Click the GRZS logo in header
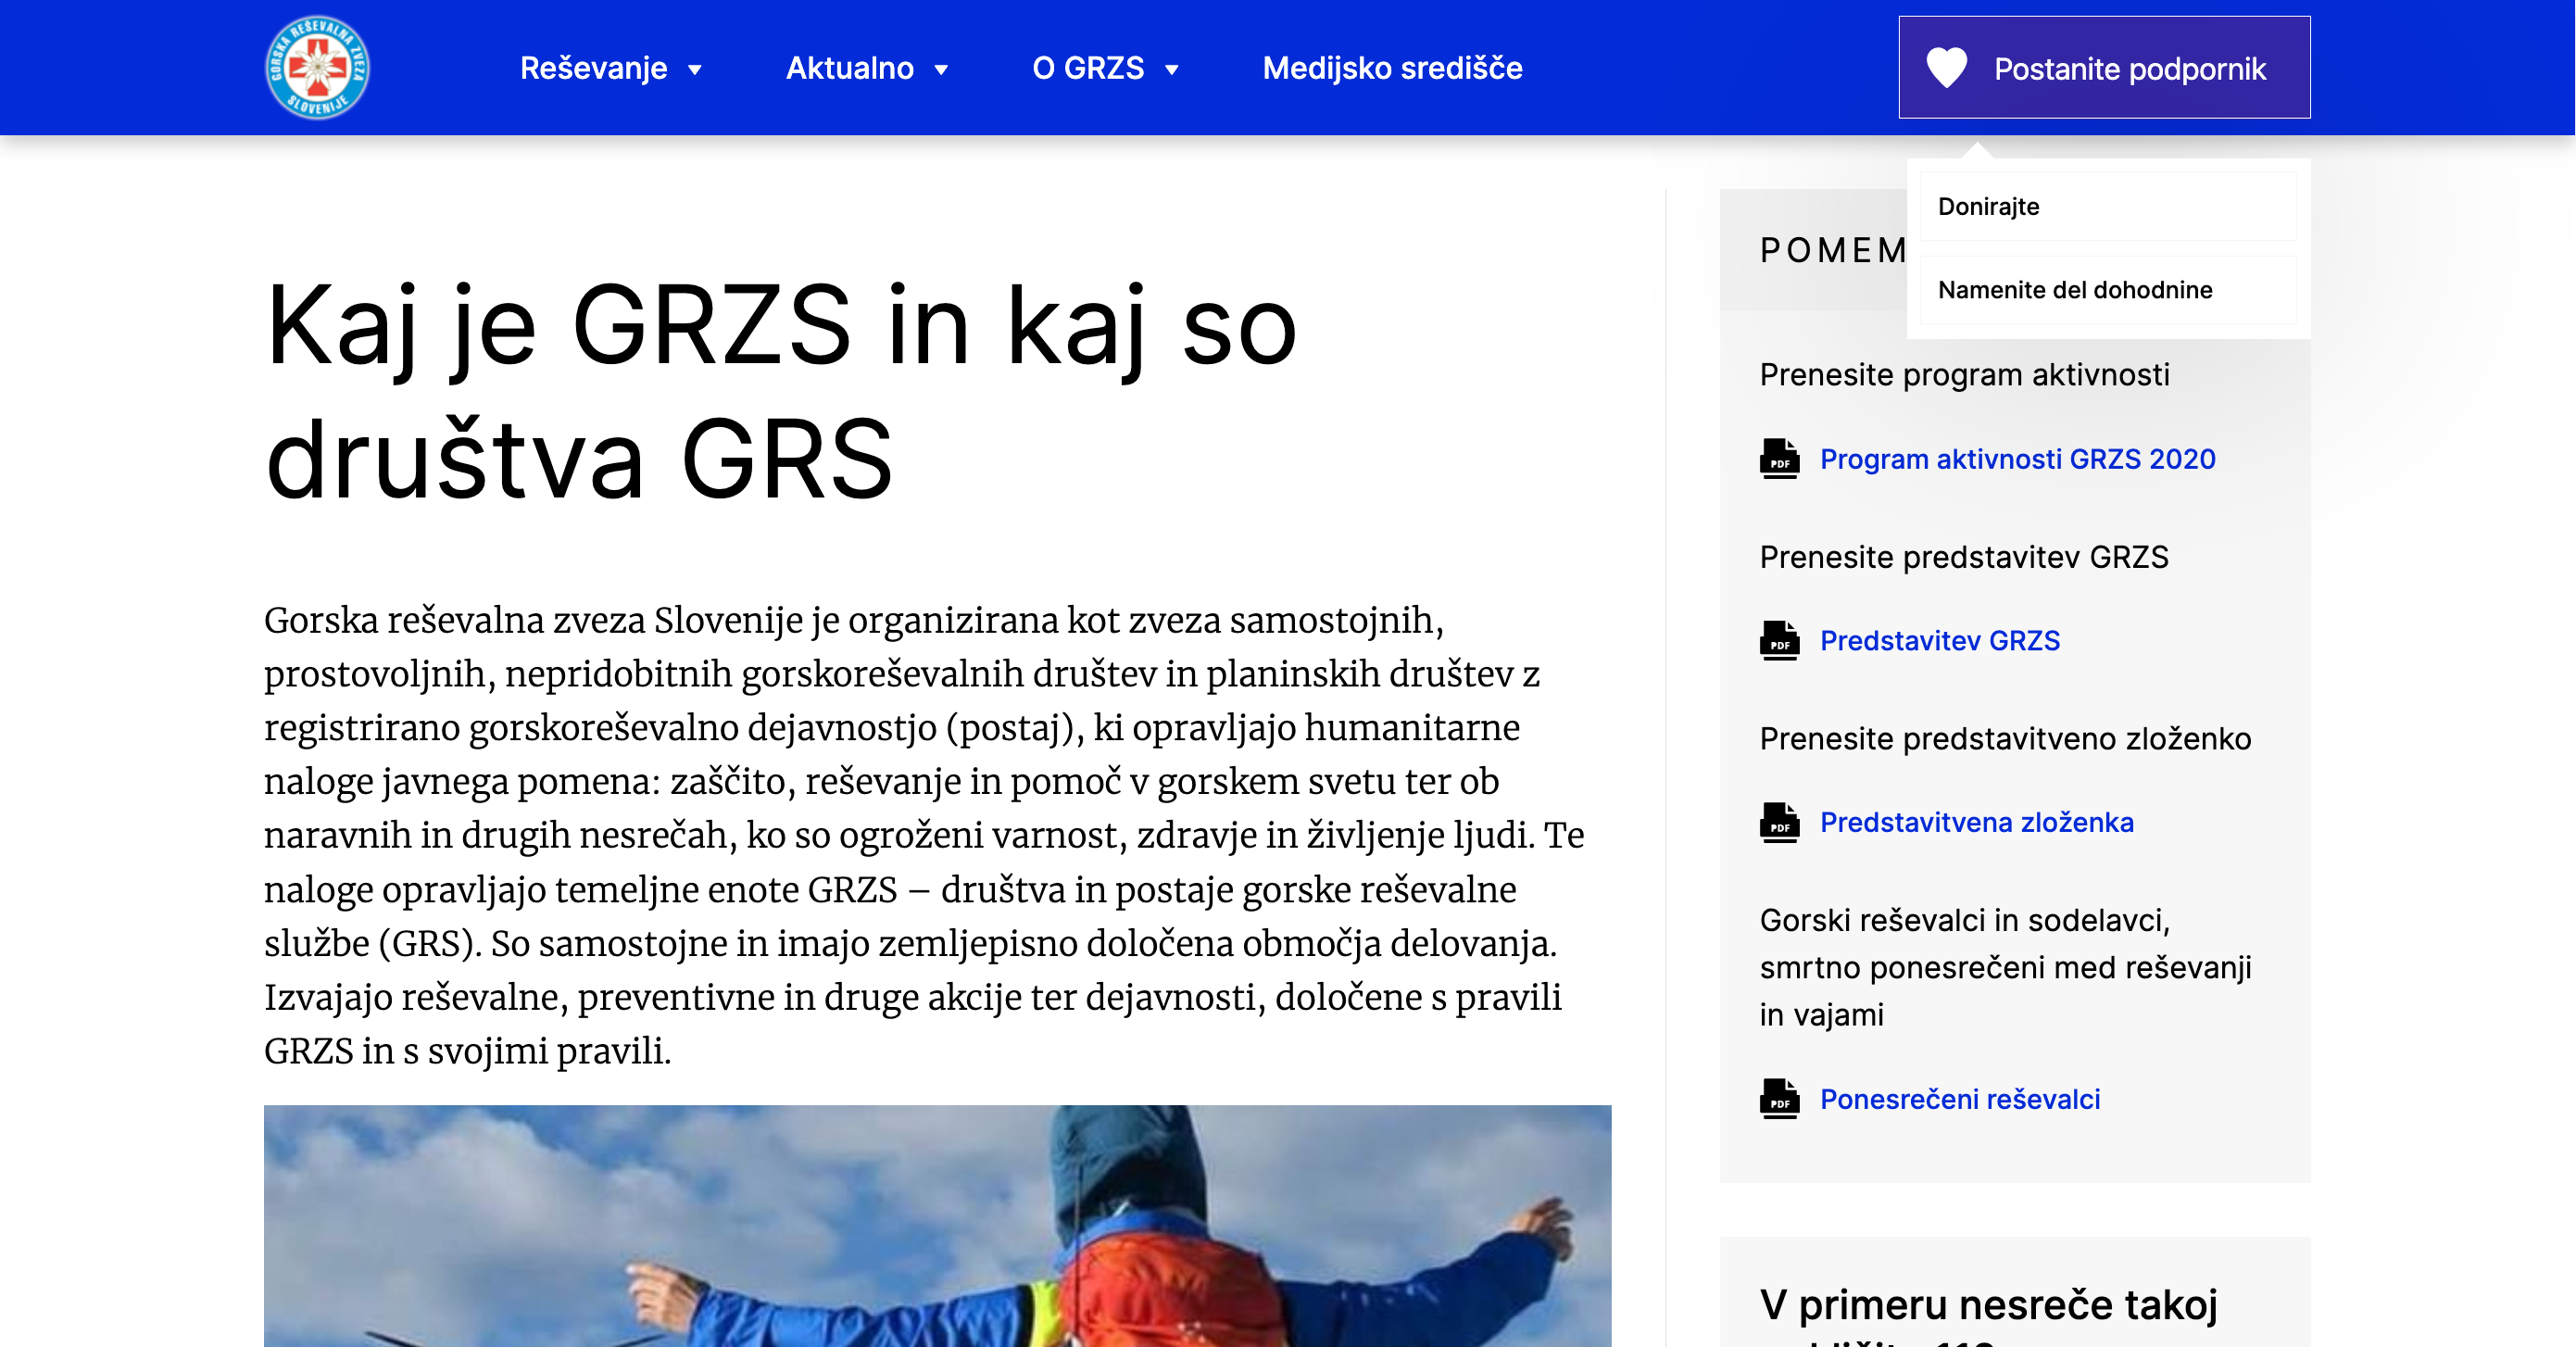 317,67
